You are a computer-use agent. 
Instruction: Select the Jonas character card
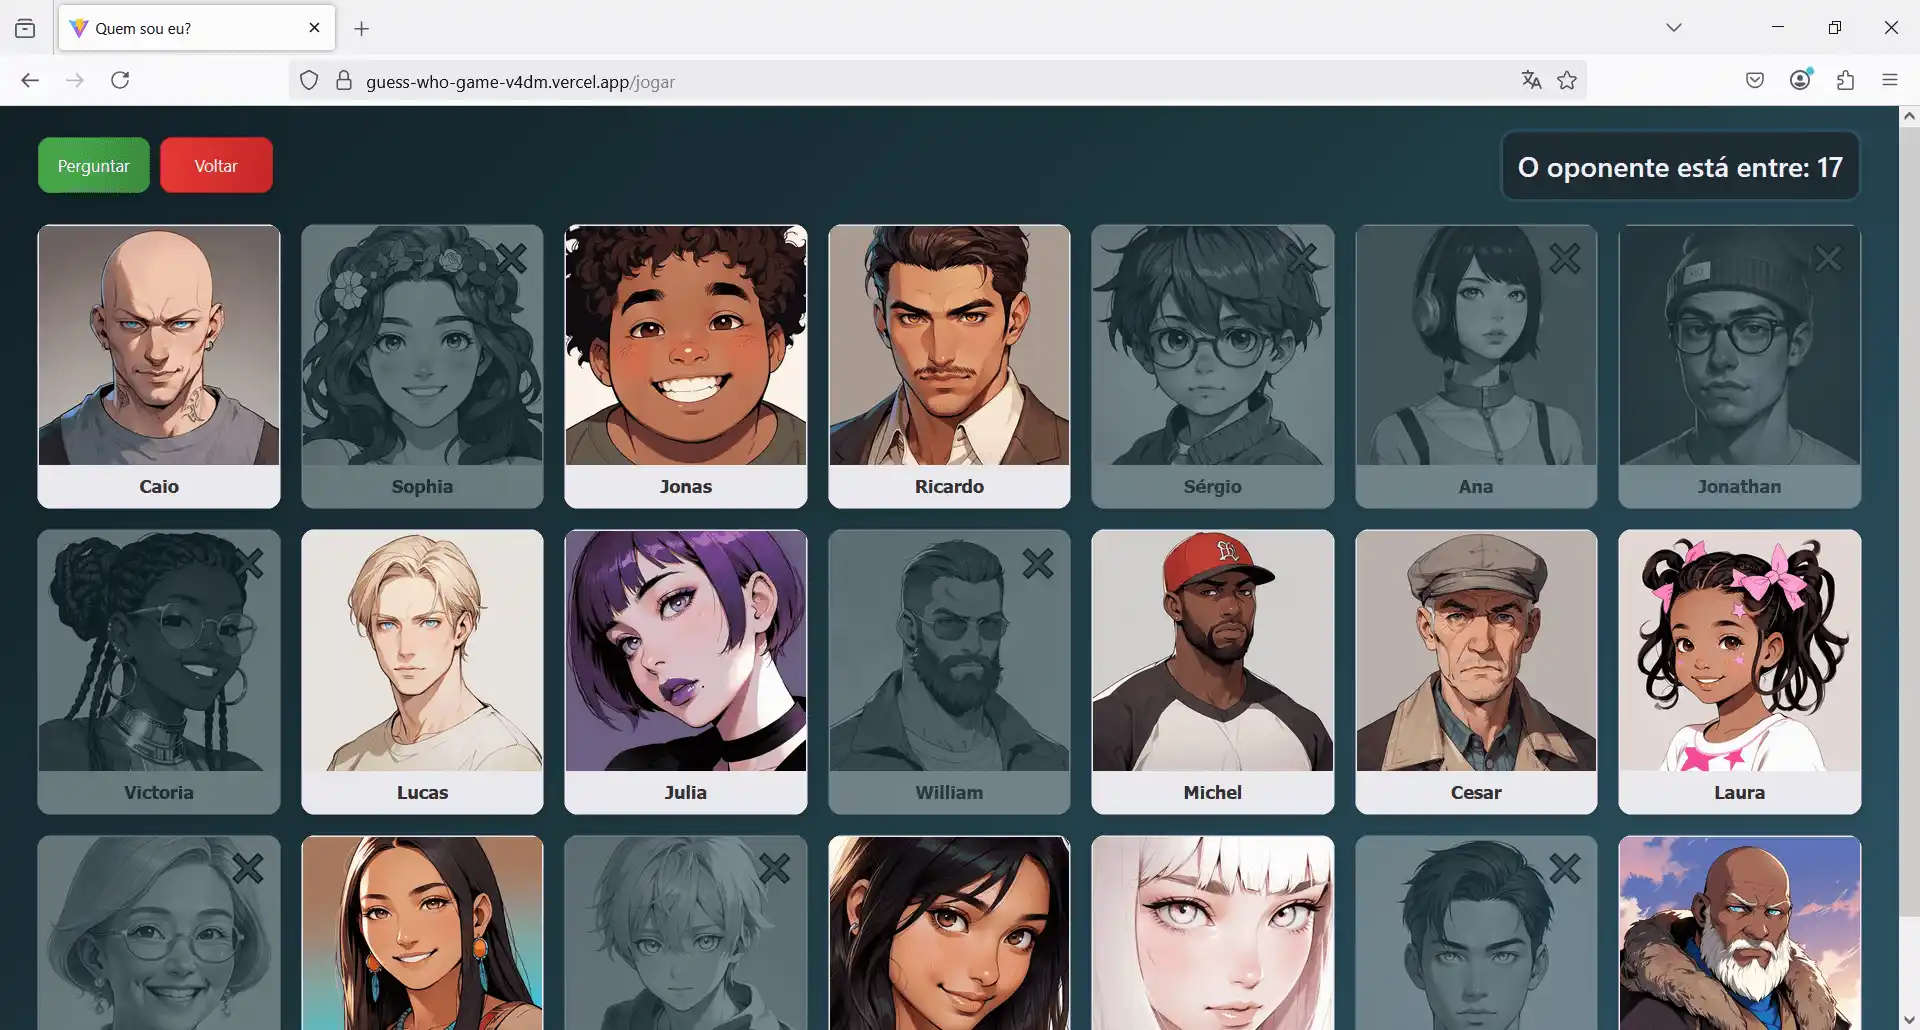pos(686,366)
